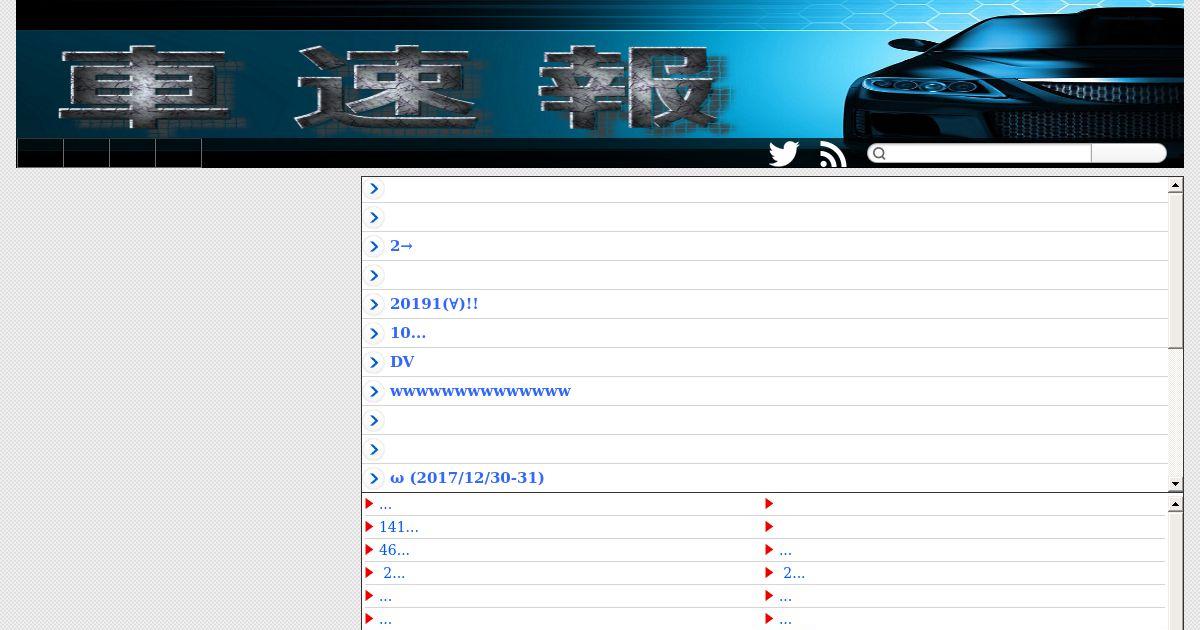Open the "141..." headline link
Screen dimensions: 1200x630
[398, 527]
